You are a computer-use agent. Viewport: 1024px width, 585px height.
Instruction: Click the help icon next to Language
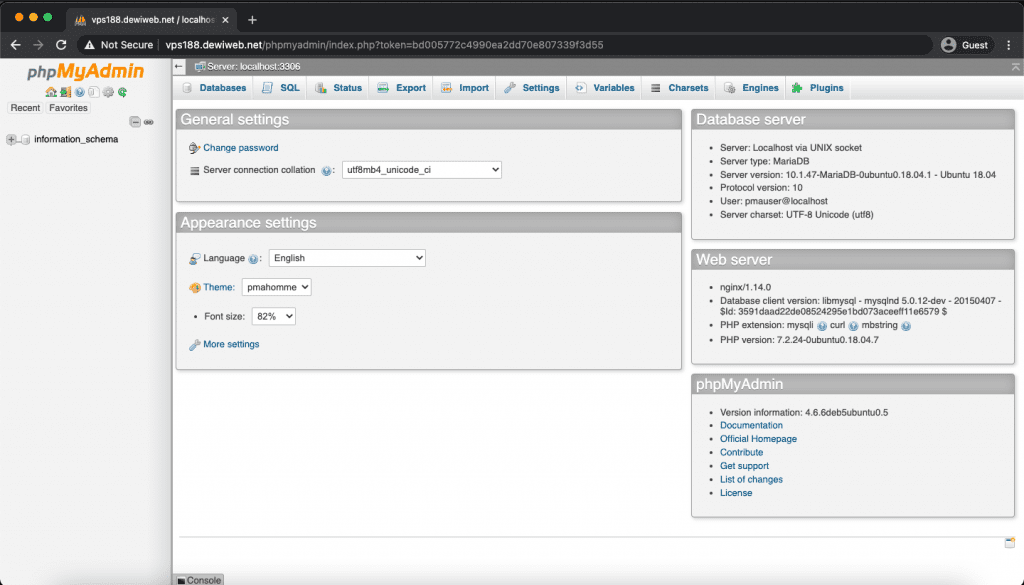point(254,259)
